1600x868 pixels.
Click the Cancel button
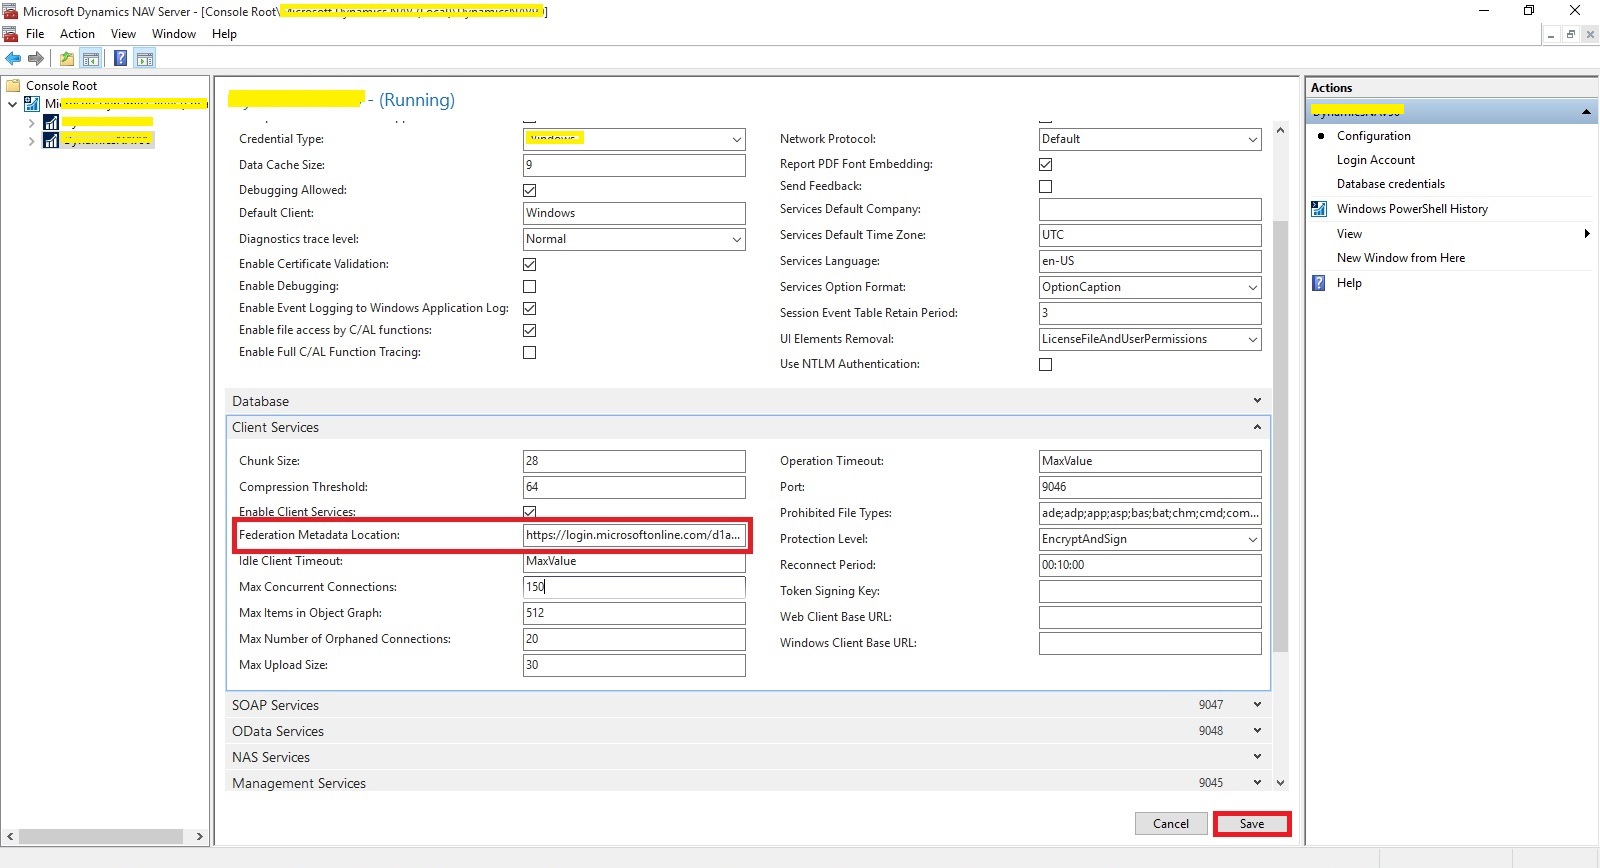1170,824
